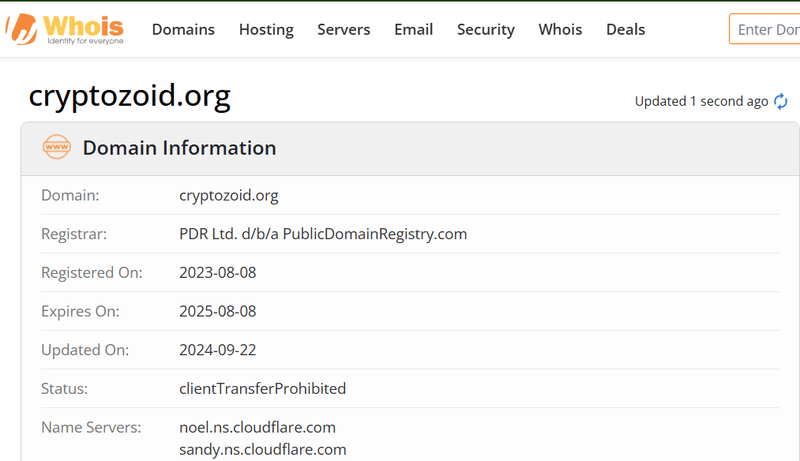Select the Updated On date 2024-09-22
Image resolution: width=800 pixels, height=461 pixels.
point(218,350)
